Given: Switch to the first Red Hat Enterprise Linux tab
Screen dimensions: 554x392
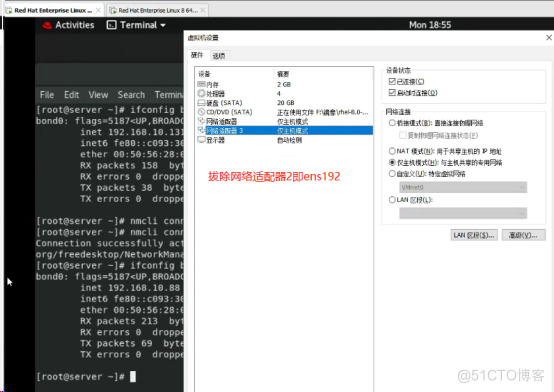Looking at the screenshot, I should (53, 11).
